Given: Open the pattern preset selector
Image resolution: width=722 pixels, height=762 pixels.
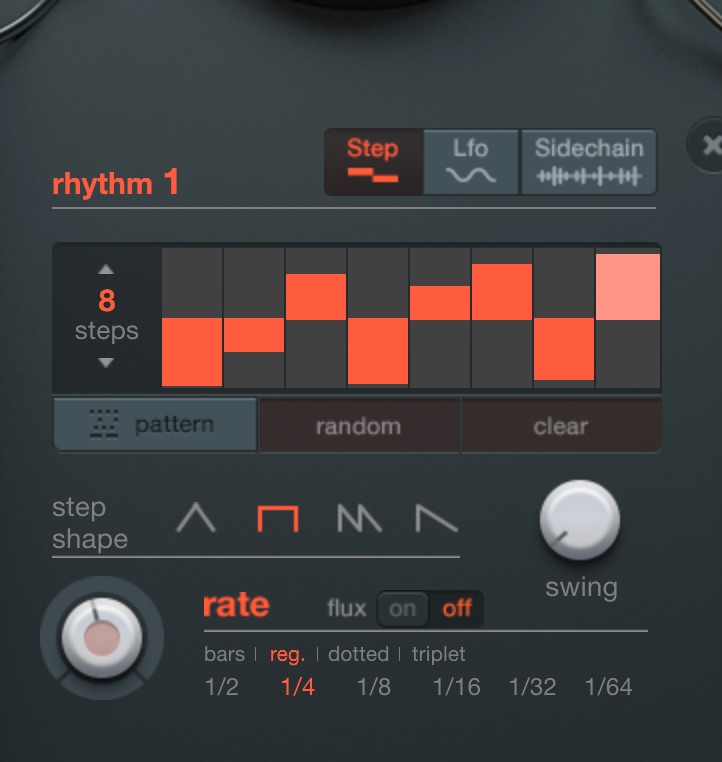Looking at the screenshot, I should tap(155, 425).
